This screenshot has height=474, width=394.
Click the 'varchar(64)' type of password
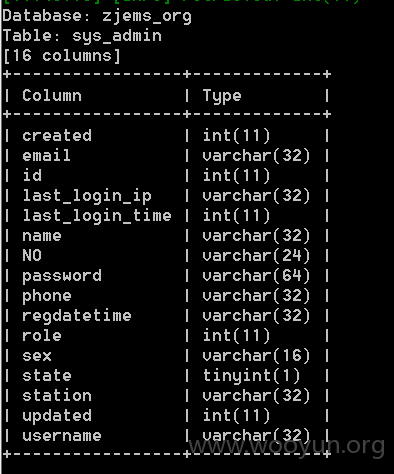click(x=256, y=276)
